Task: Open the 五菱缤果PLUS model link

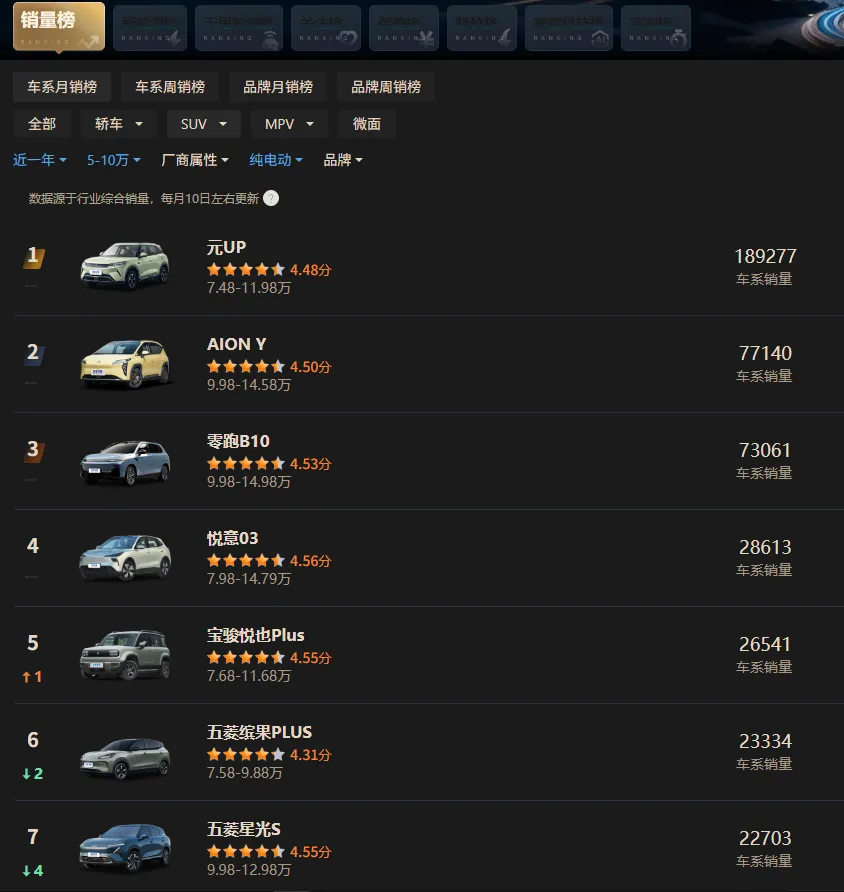Action: pos(259,732)
